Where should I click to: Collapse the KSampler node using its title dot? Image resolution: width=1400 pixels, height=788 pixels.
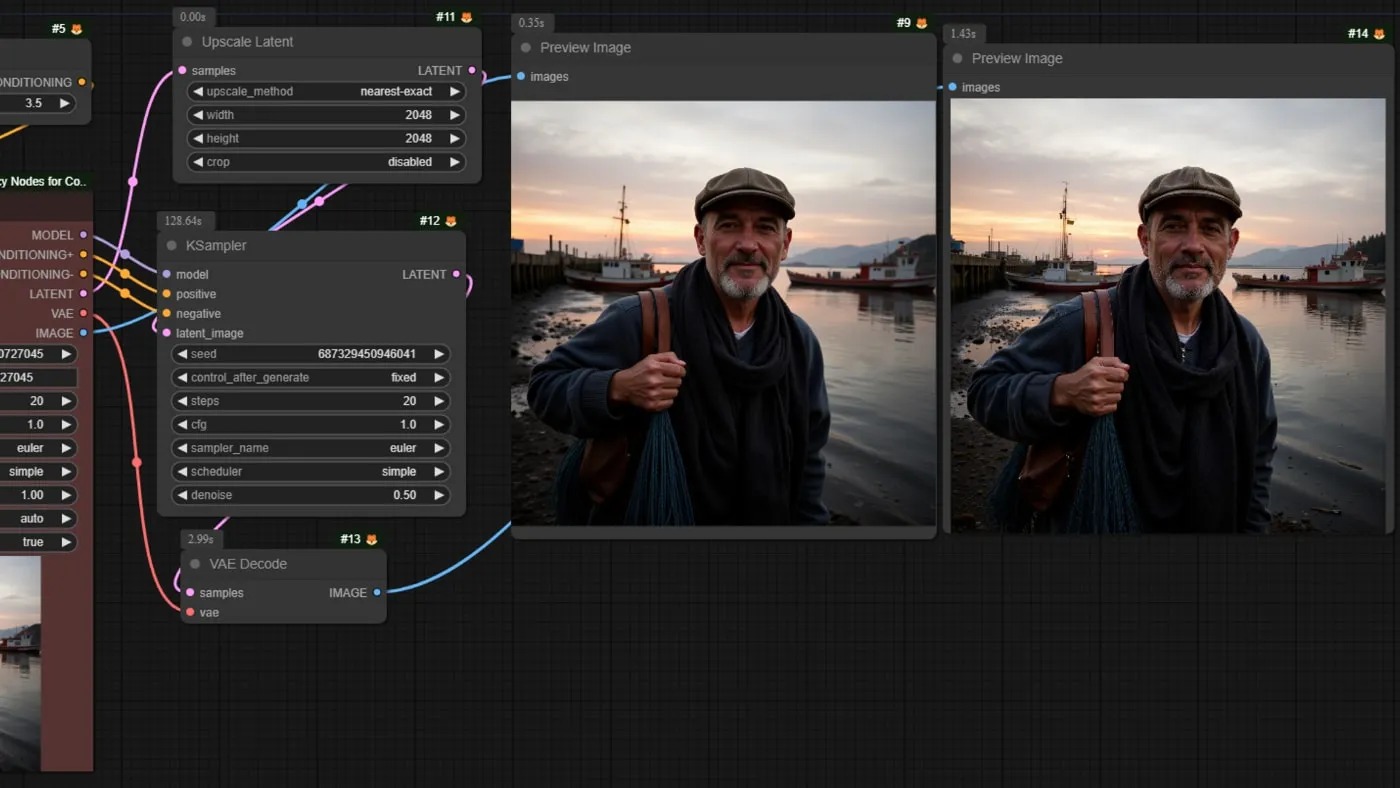pyautogui.click(x=171, y=246)
